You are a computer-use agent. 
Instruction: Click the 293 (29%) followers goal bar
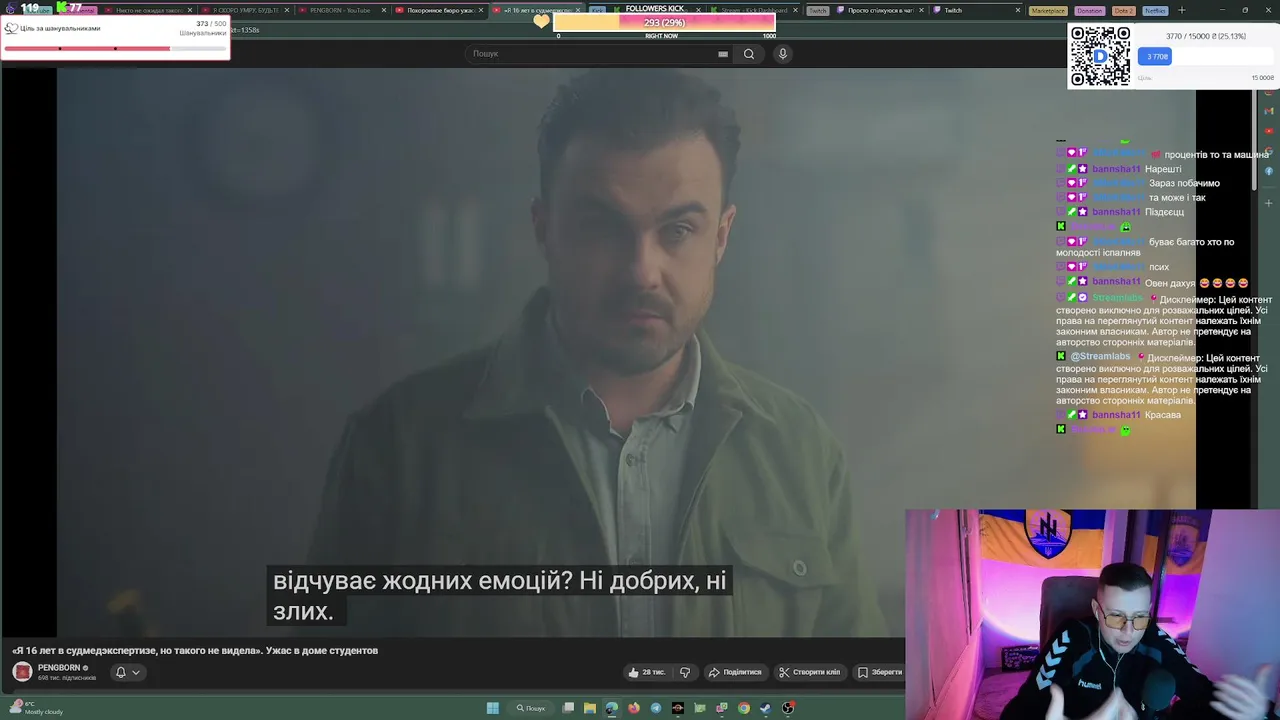pos(664,22)
